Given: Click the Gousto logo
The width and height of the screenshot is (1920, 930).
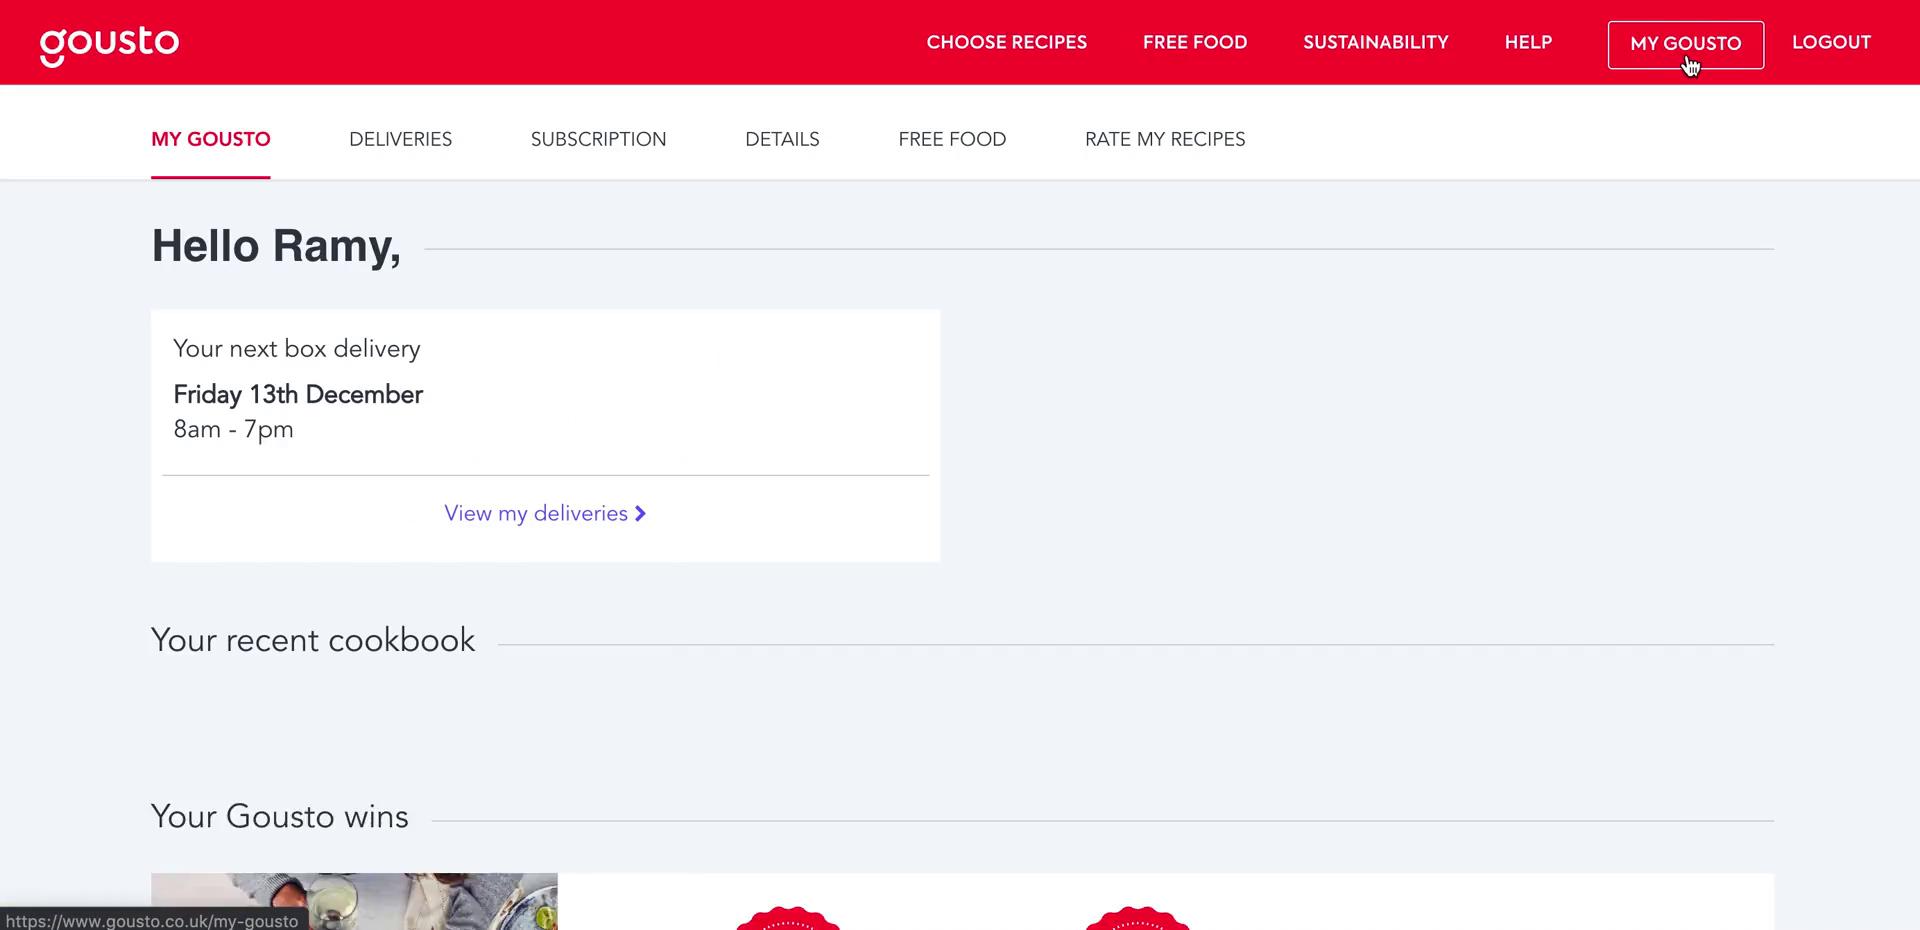Looking at the screenshot, I should pos(109,45).
